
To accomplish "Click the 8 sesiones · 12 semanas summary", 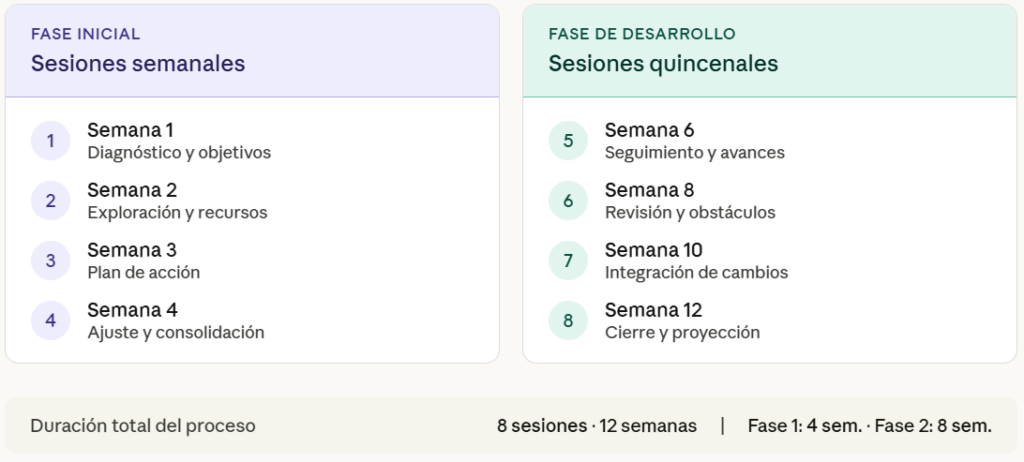I will (x=597, y=426).
